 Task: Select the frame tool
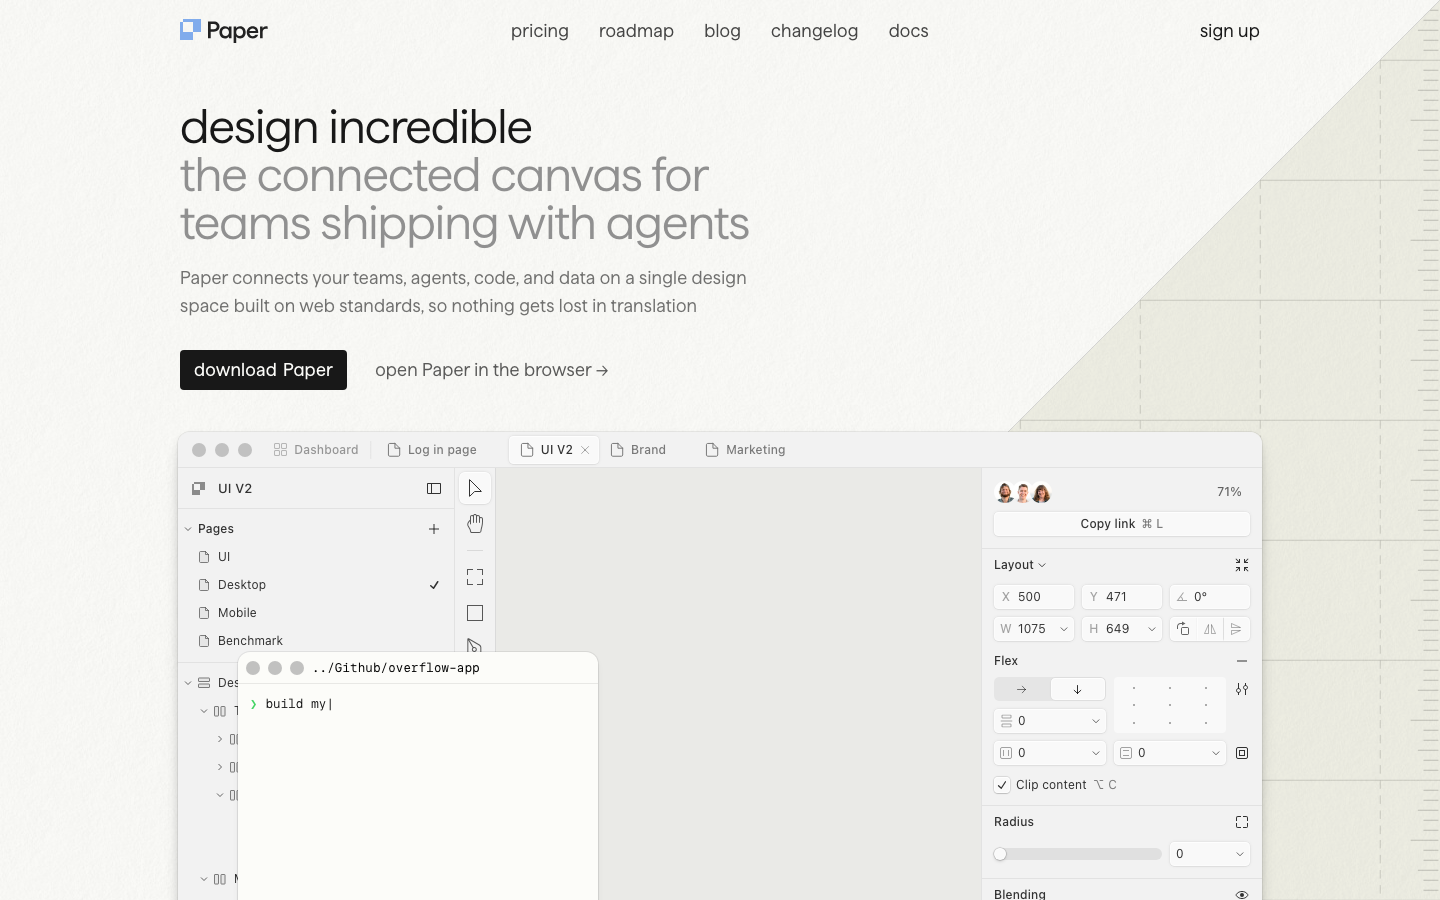point(475,577)
